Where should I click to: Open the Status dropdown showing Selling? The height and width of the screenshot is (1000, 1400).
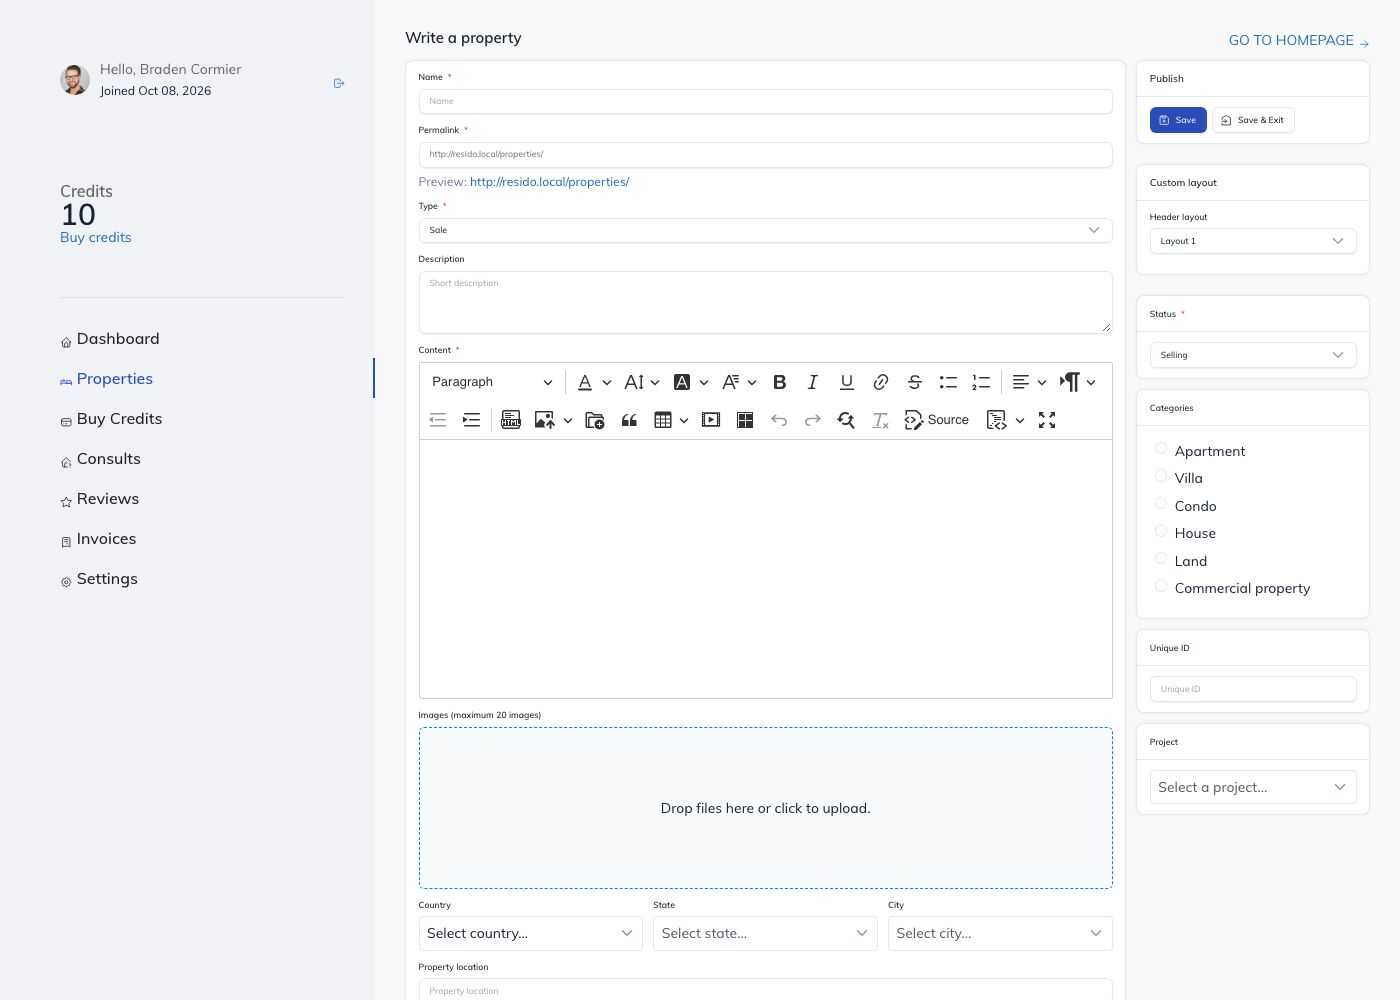[x=1253, y=355]
